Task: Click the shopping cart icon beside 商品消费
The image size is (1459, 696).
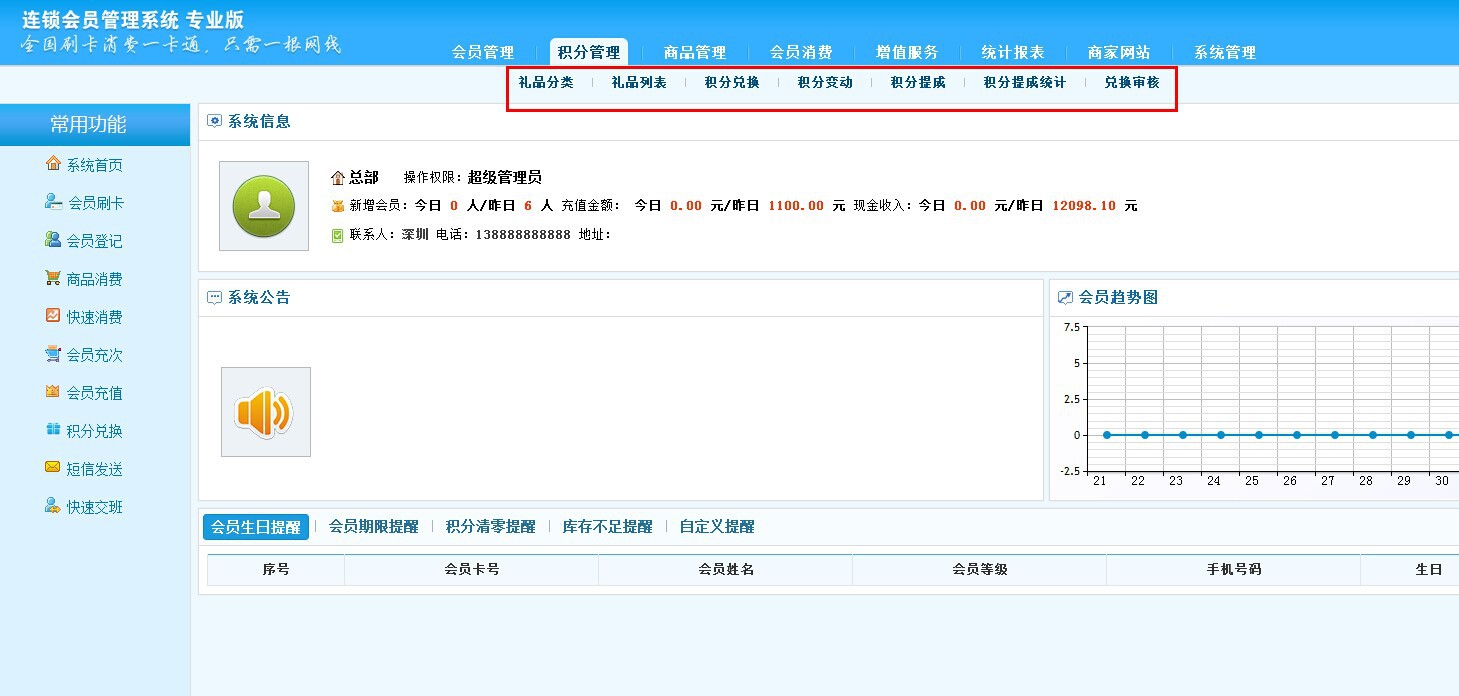Action: coord(53,278)
